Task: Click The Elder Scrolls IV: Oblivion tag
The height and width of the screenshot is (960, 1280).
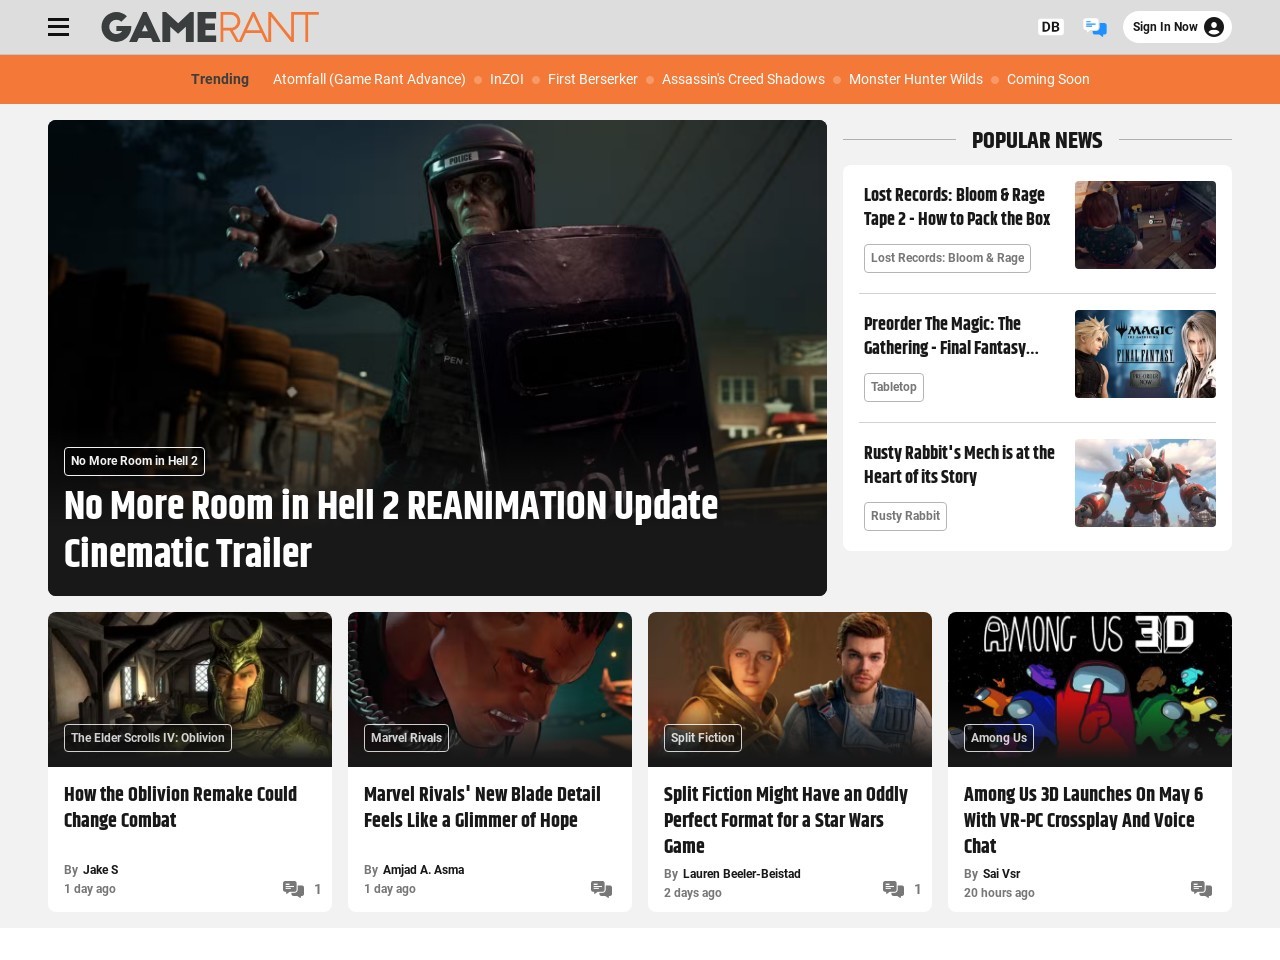Action: 147,738
